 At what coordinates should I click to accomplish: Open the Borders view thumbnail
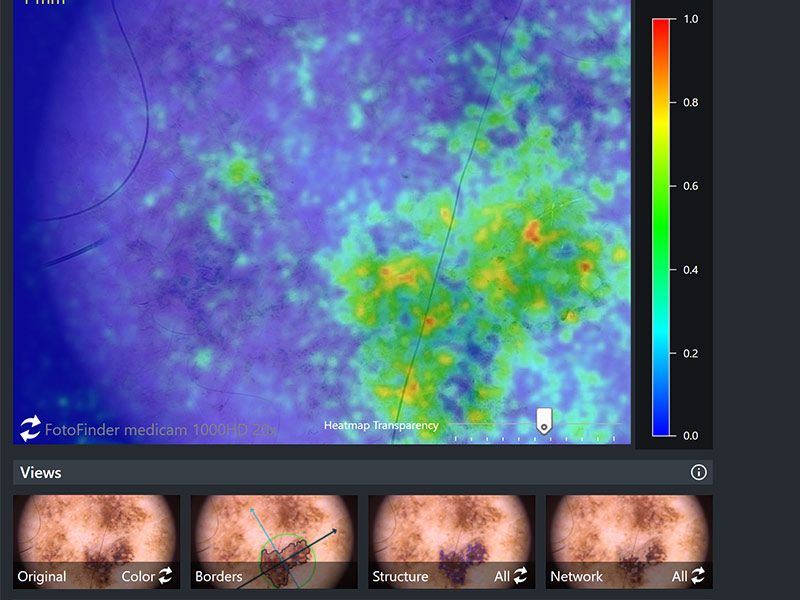pyautogui.click(x=273, y=538)
